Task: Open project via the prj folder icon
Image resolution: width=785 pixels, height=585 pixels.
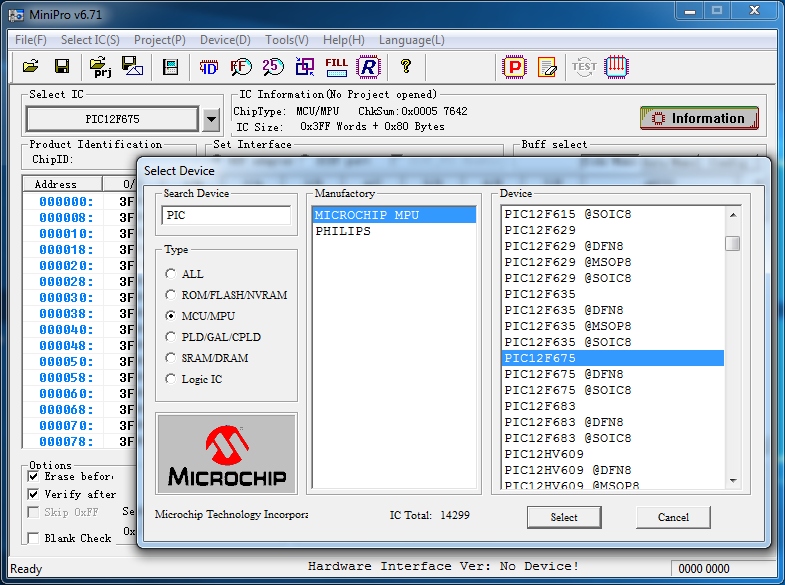Action: pyautogui.click(x=100, y=67)
